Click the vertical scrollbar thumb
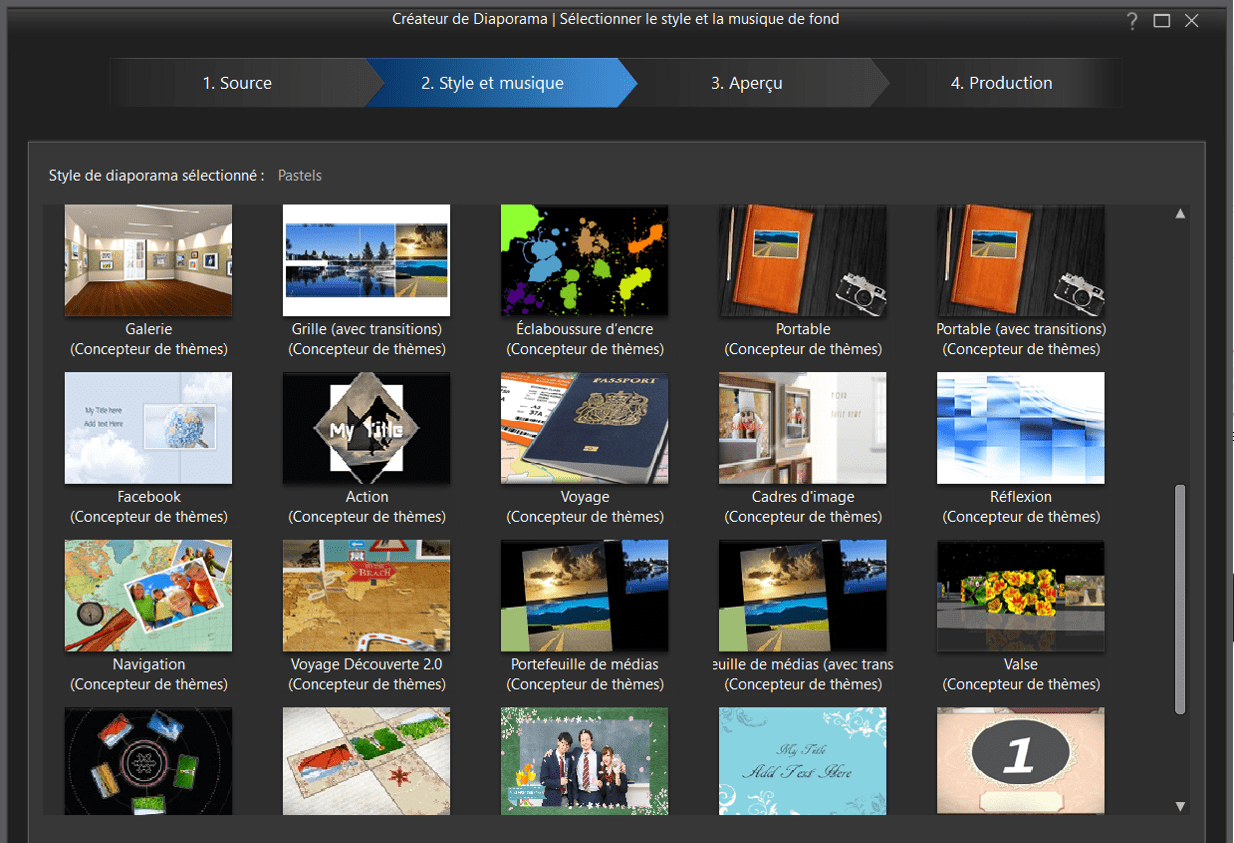Viewport: 1234px width, 843px height. (1180, 599)
